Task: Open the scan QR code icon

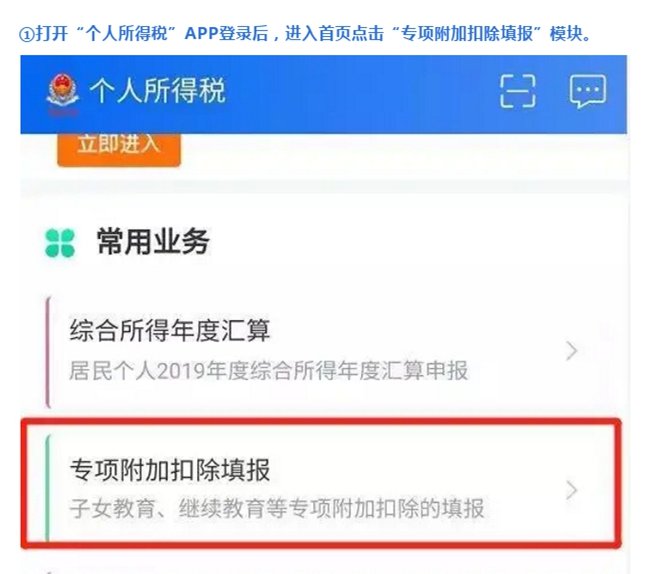Action: coord(518,91)
